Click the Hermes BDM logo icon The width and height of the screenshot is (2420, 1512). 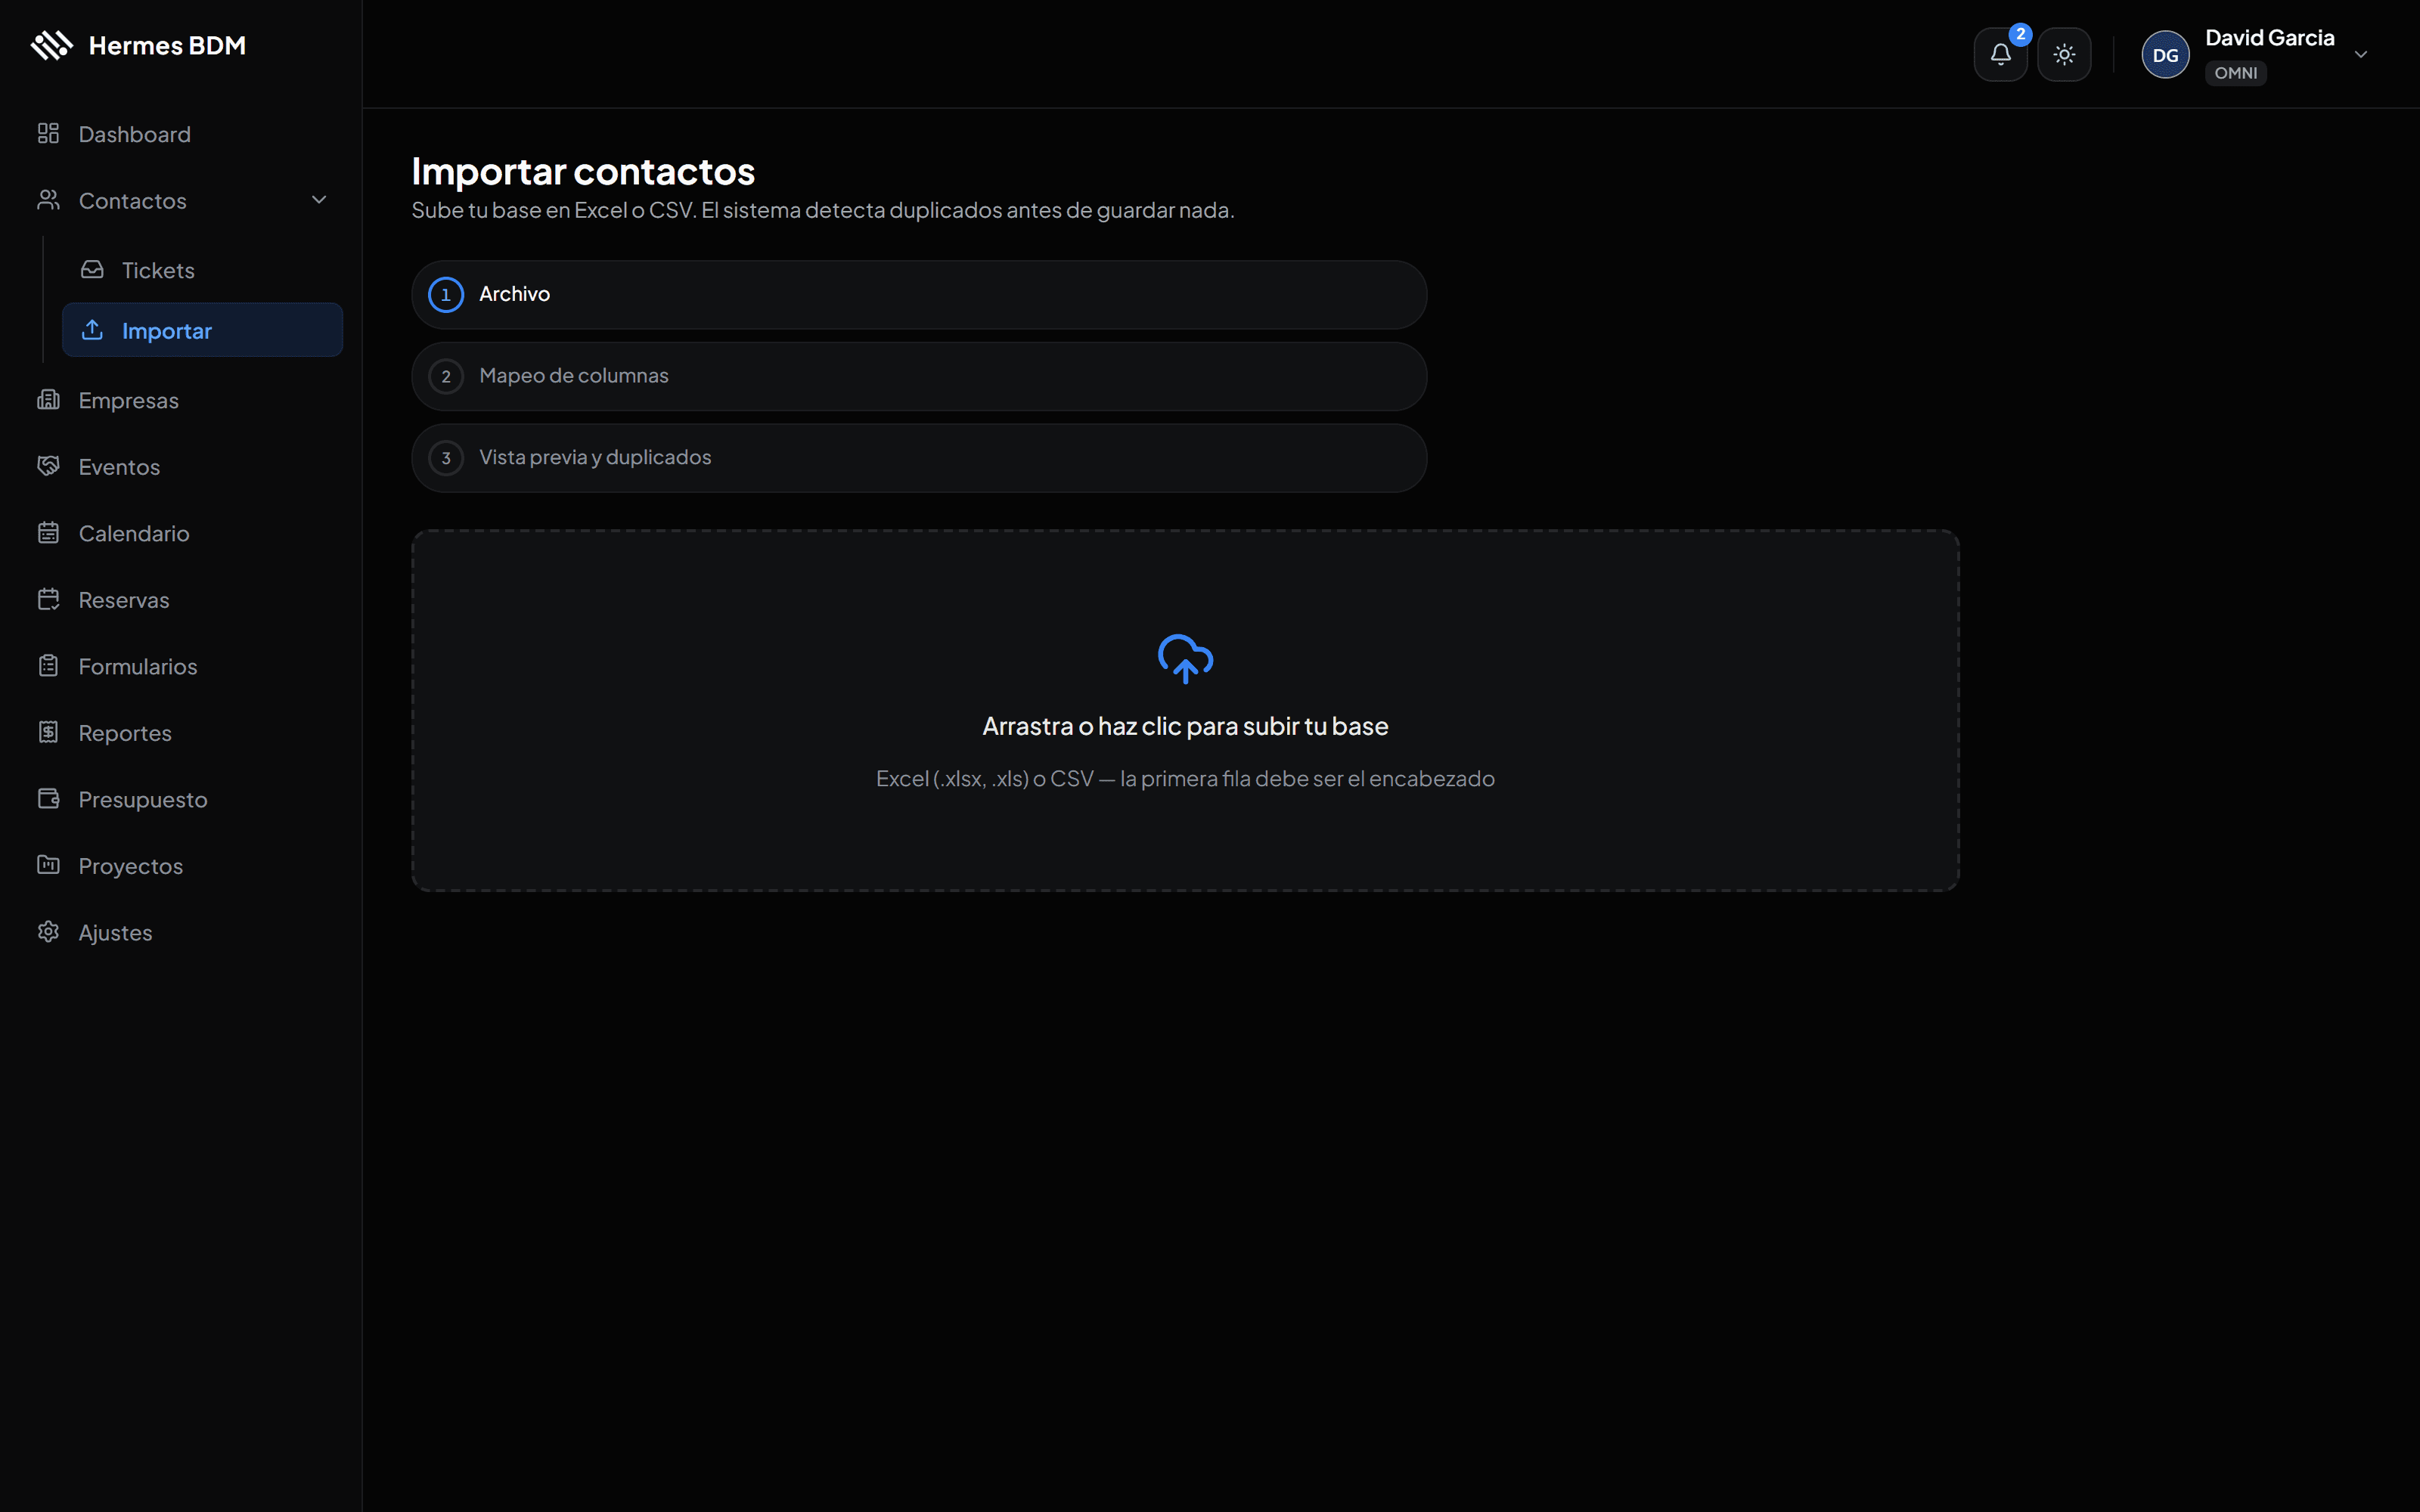click(52, 45)
